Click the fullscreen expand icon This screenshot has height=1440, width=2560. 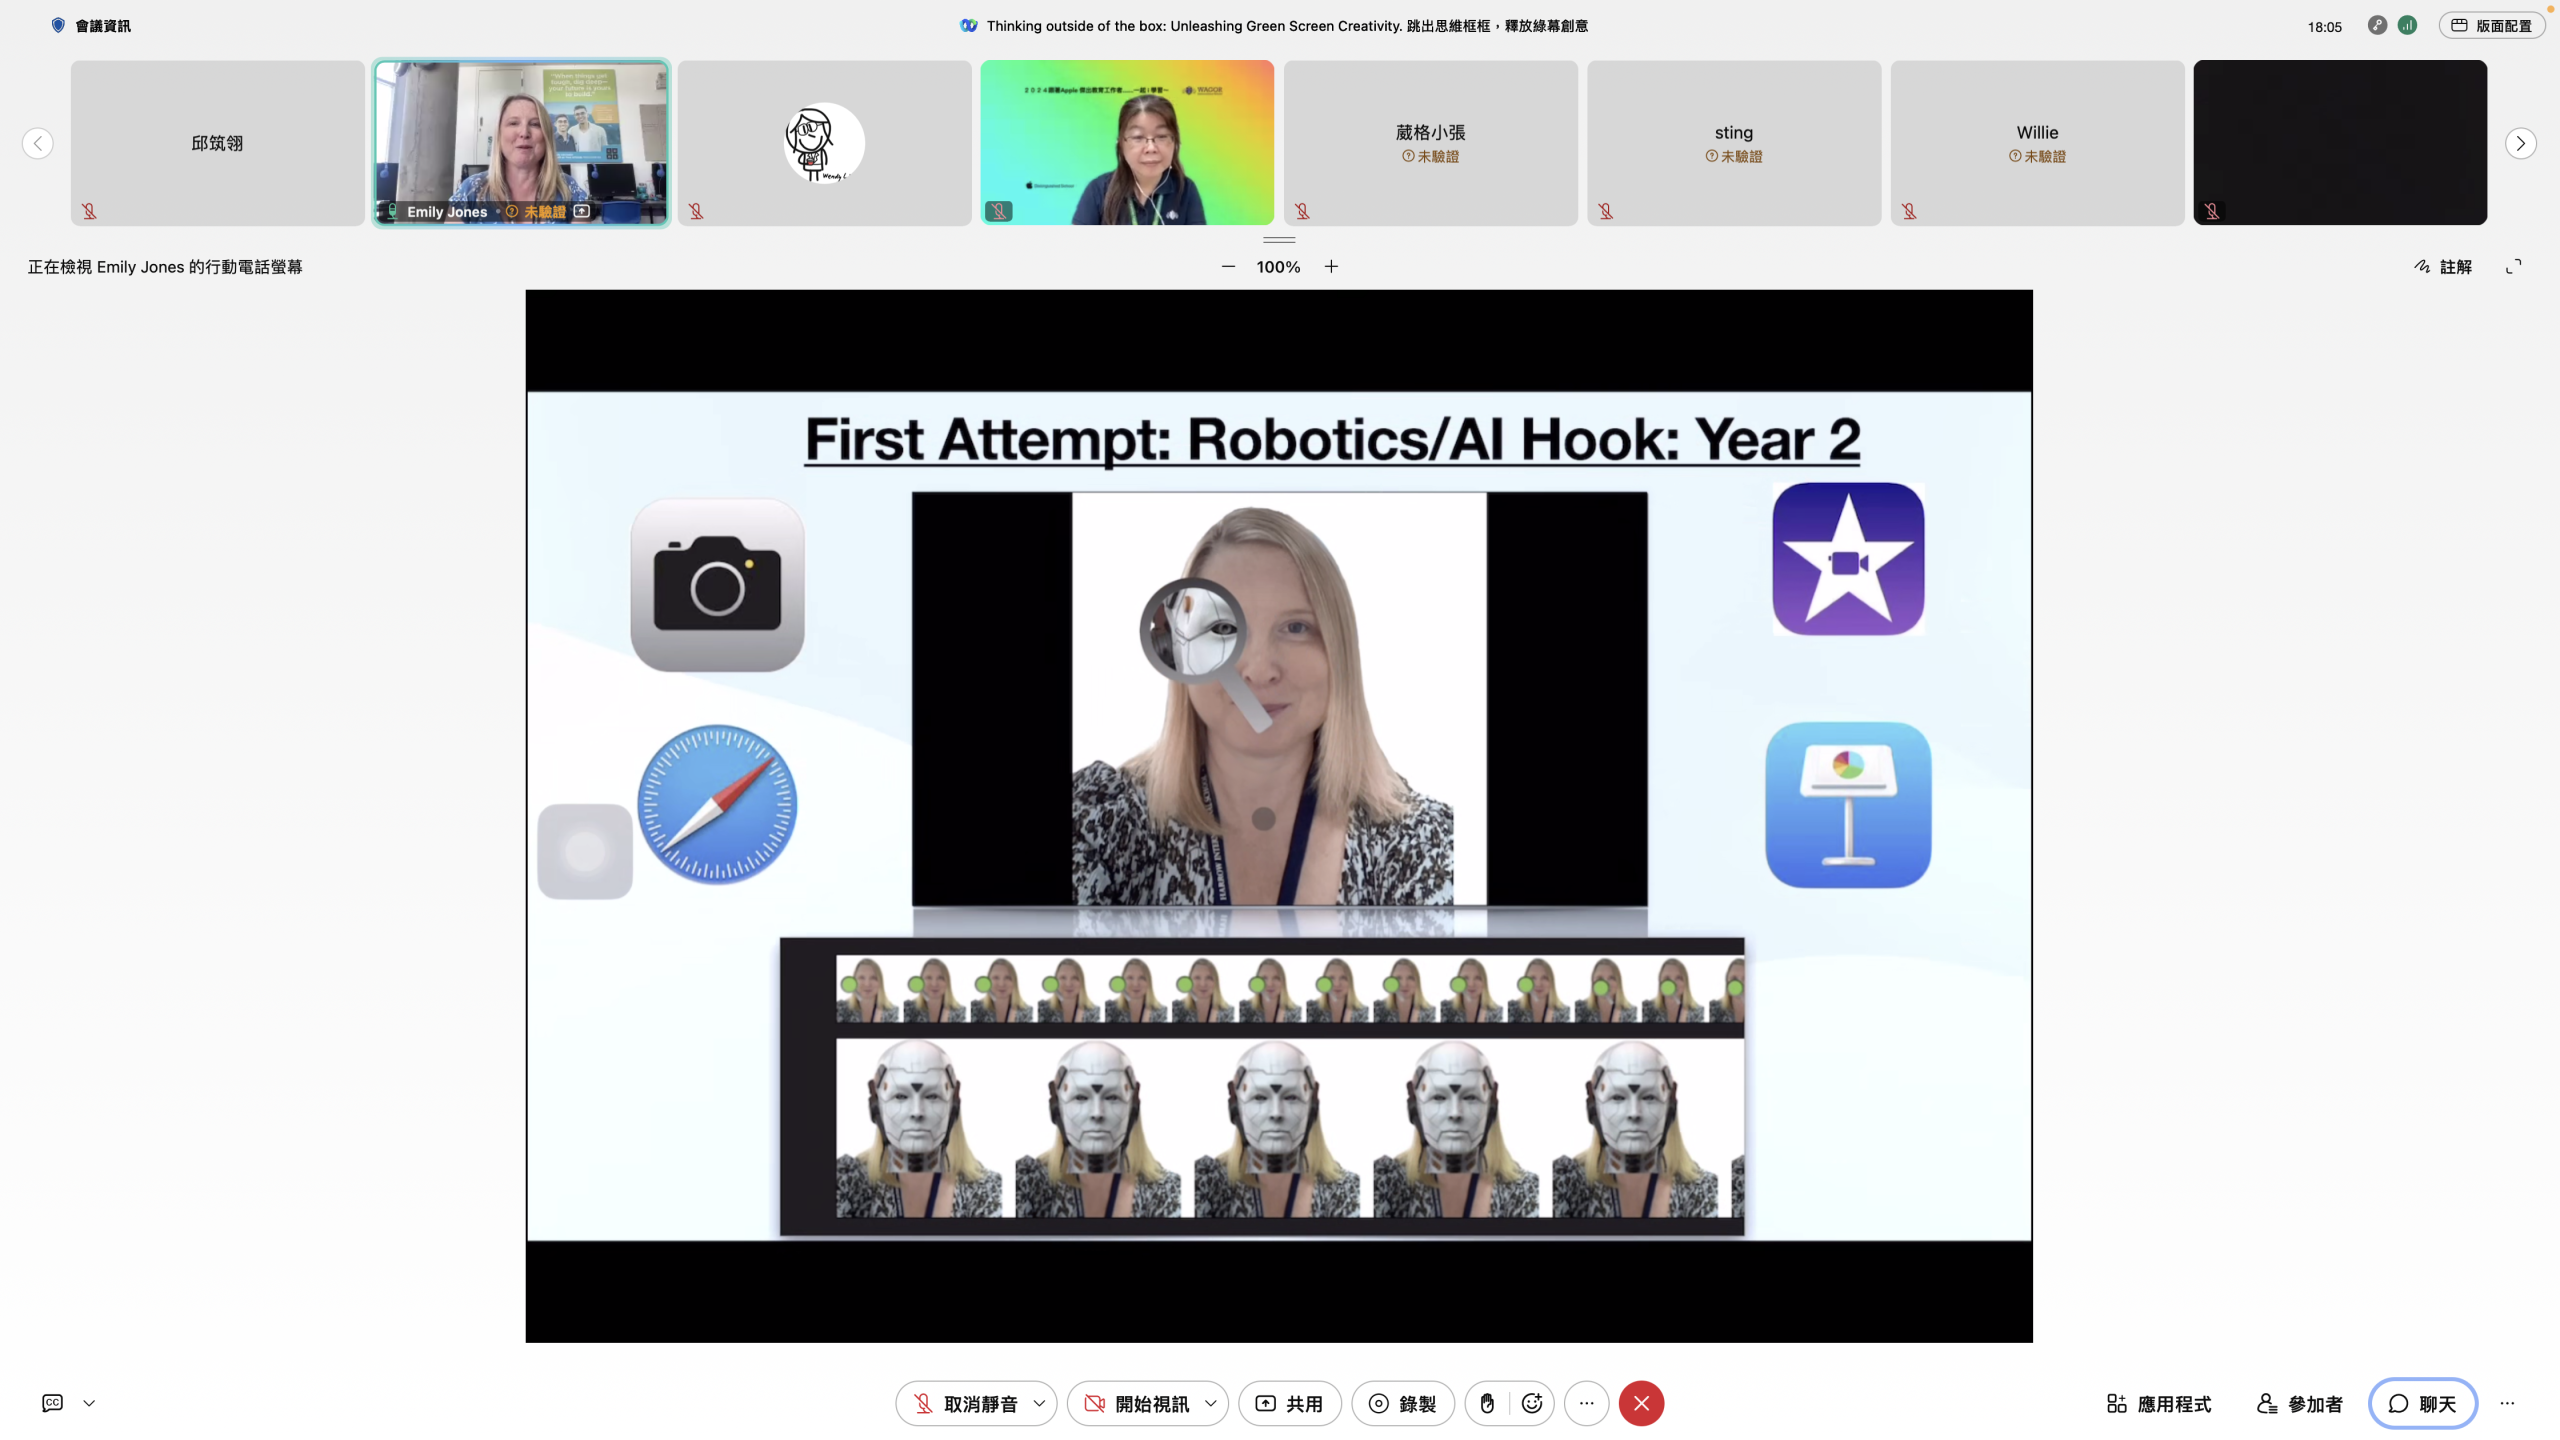click(x=2513, y=267)
